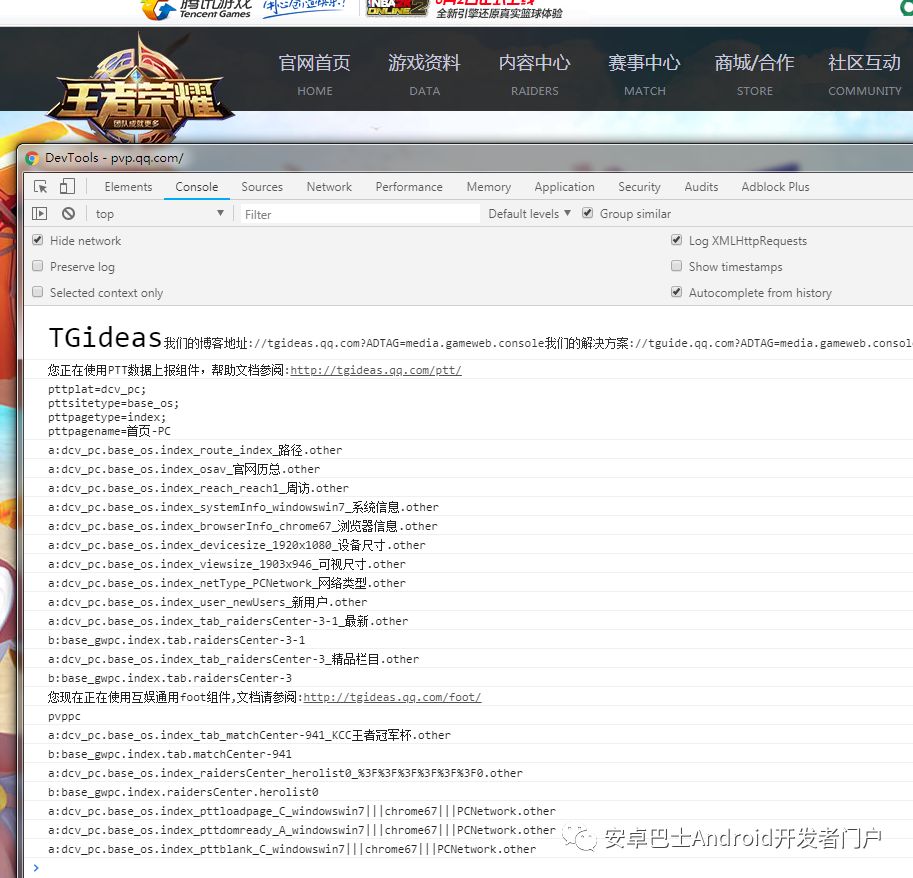
Task: Clear console with the ban icon
Action: (x=68, y=214)
